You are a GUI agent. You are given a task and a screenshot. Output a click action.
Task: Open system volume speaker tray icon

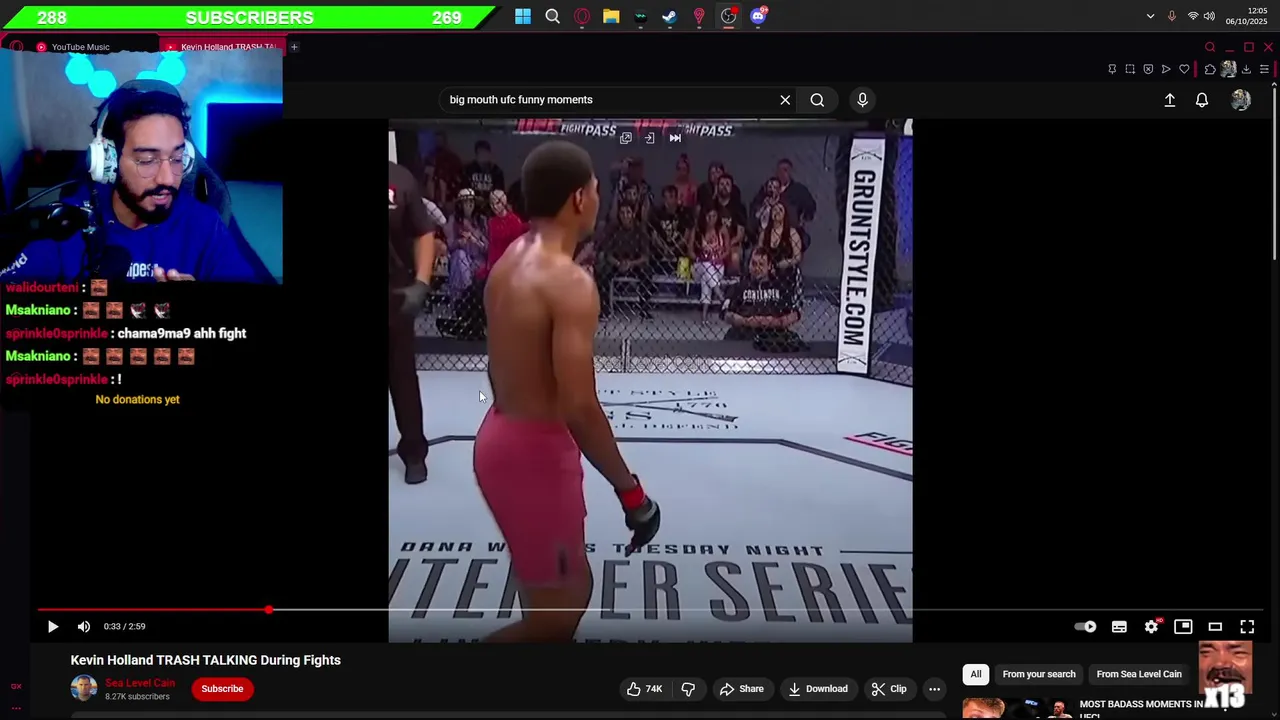(x=1209, y=16)
